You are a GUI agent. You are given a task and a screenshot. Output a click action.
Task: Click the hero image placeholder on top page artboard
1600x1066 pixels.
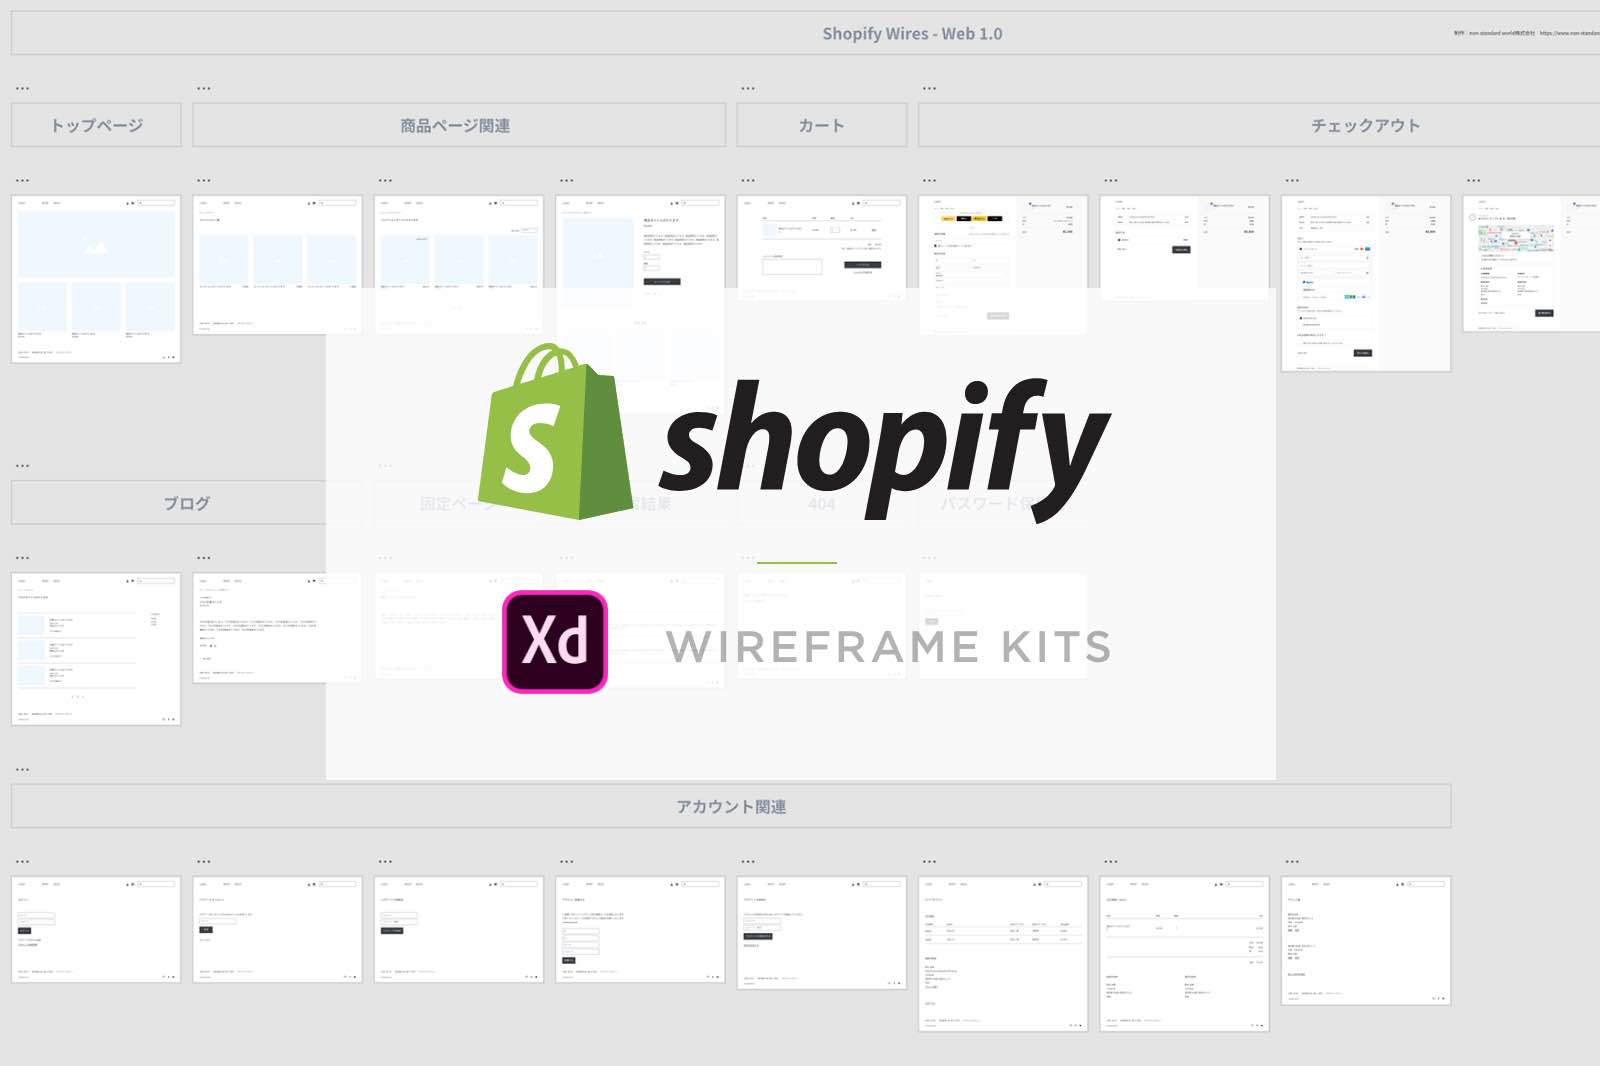click(x=96, y=244)
